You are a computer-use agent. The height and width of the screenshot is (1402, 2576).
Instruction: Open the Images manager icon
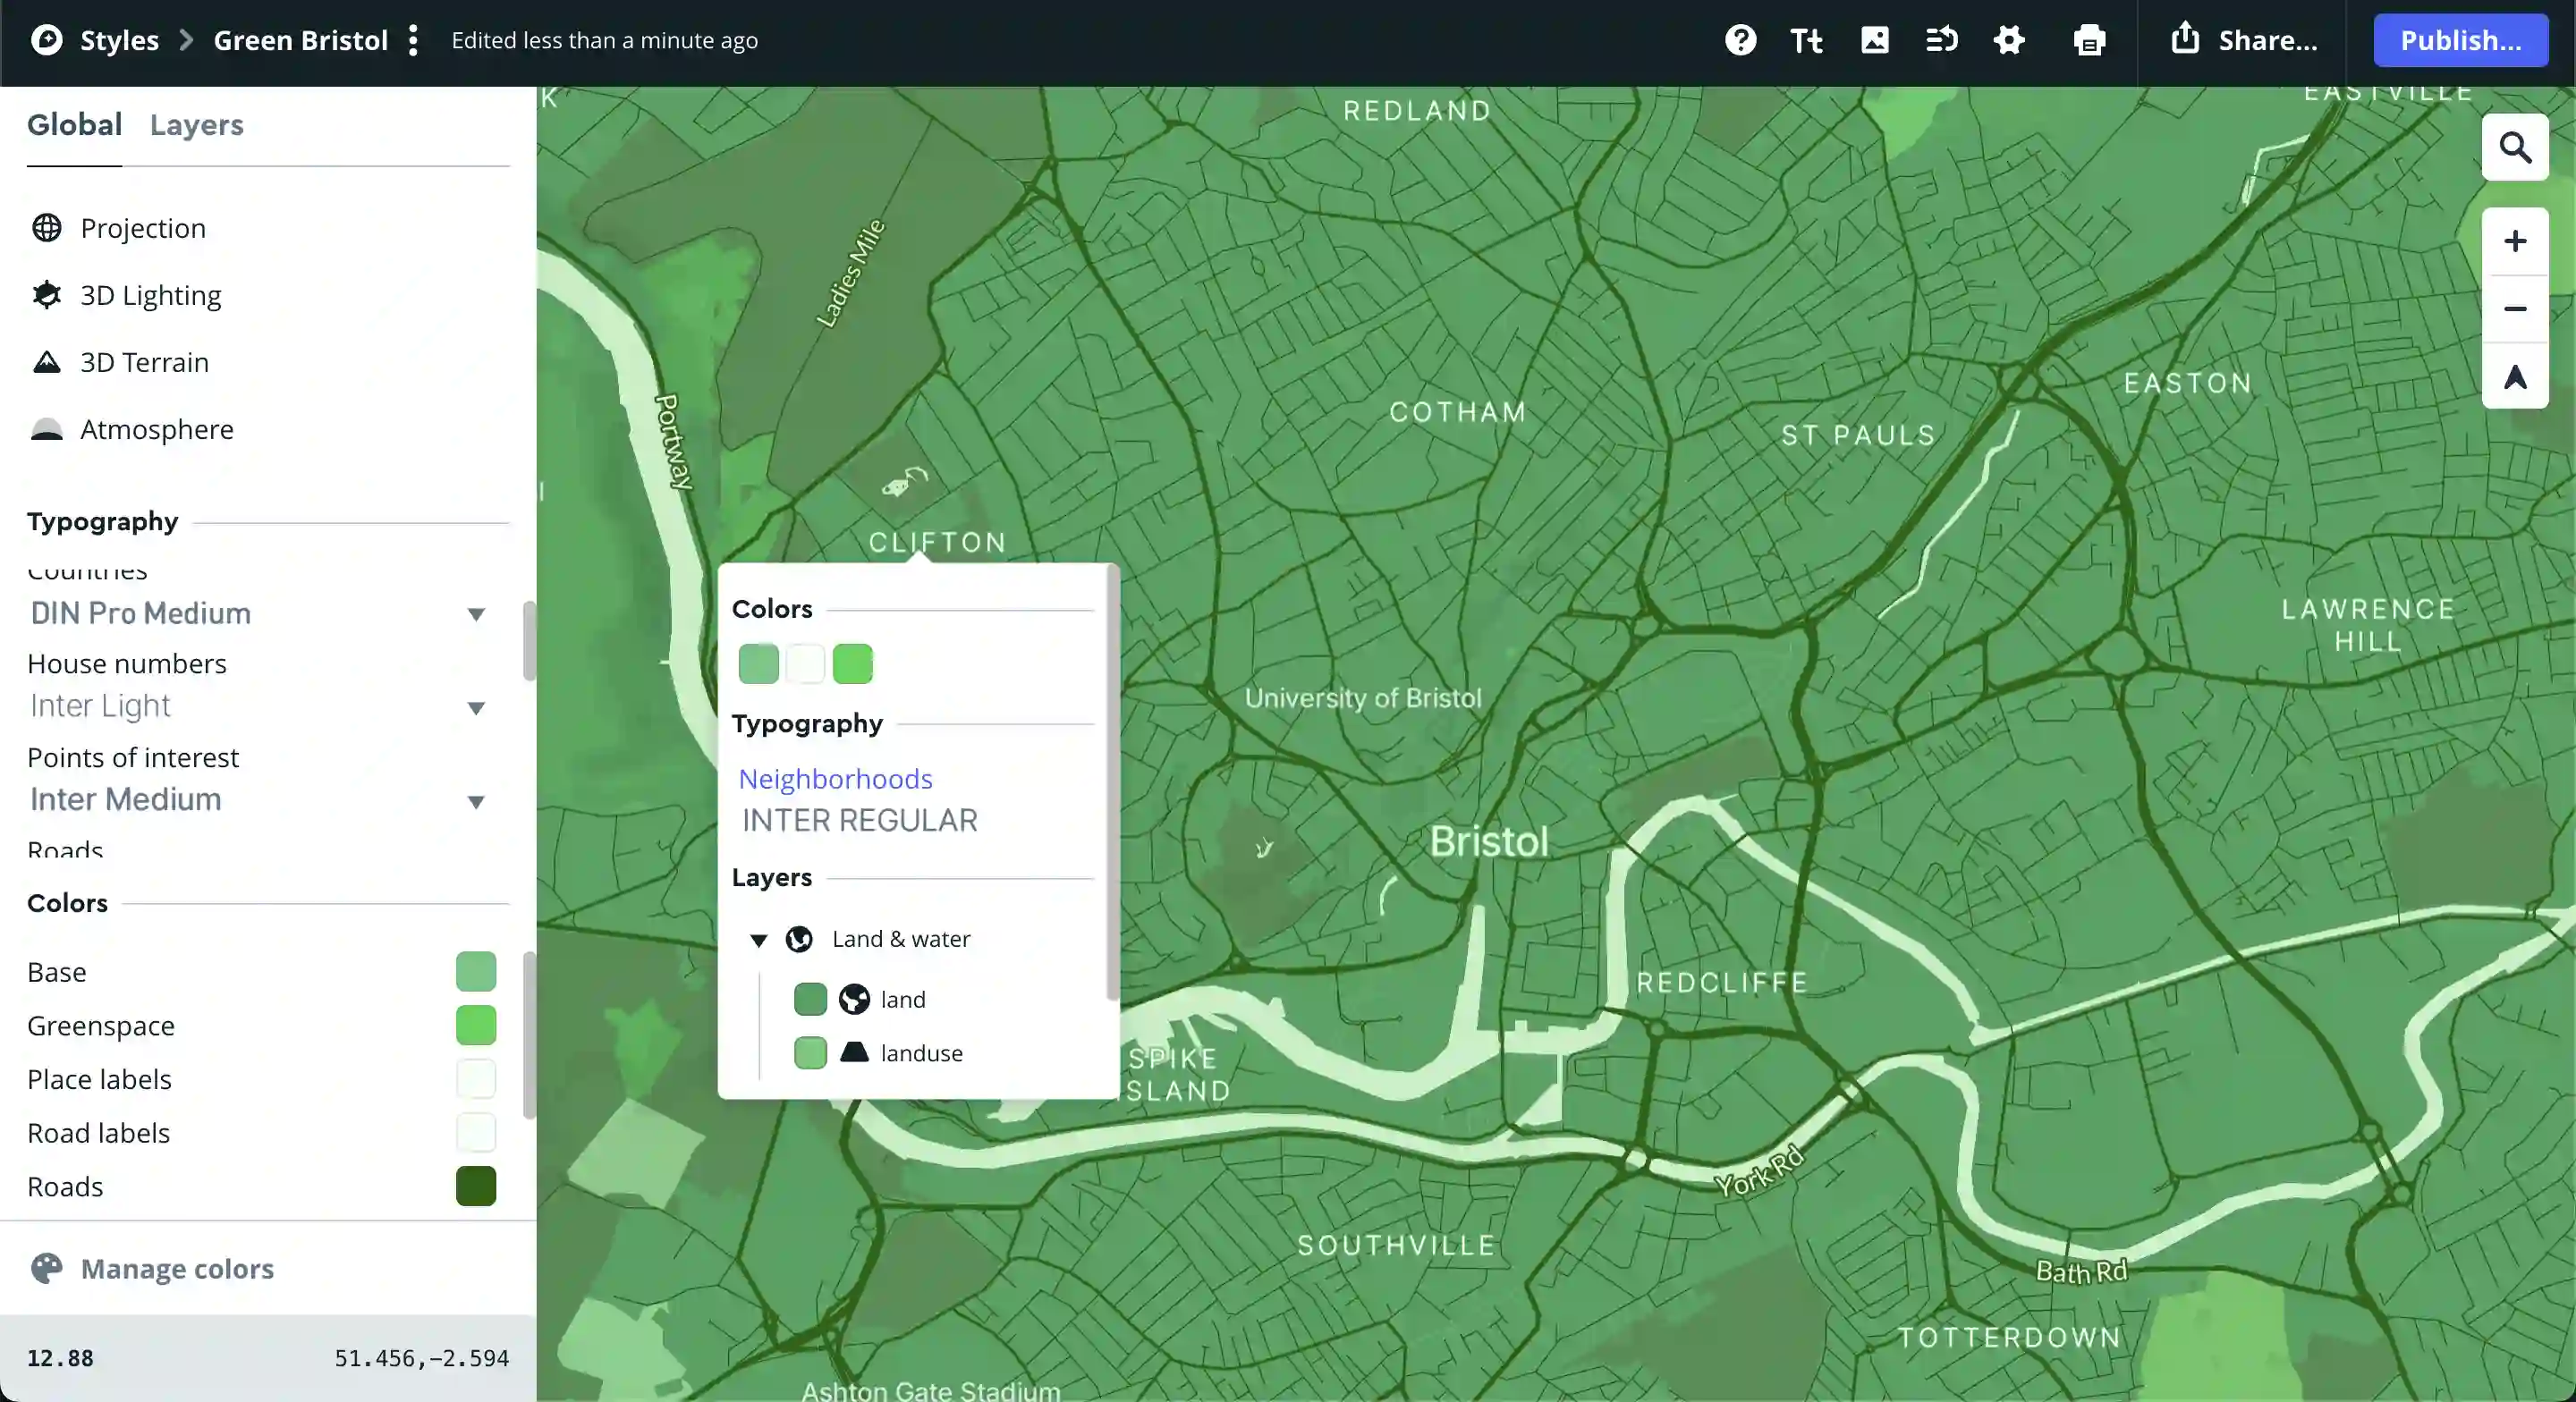[1874, 40]
